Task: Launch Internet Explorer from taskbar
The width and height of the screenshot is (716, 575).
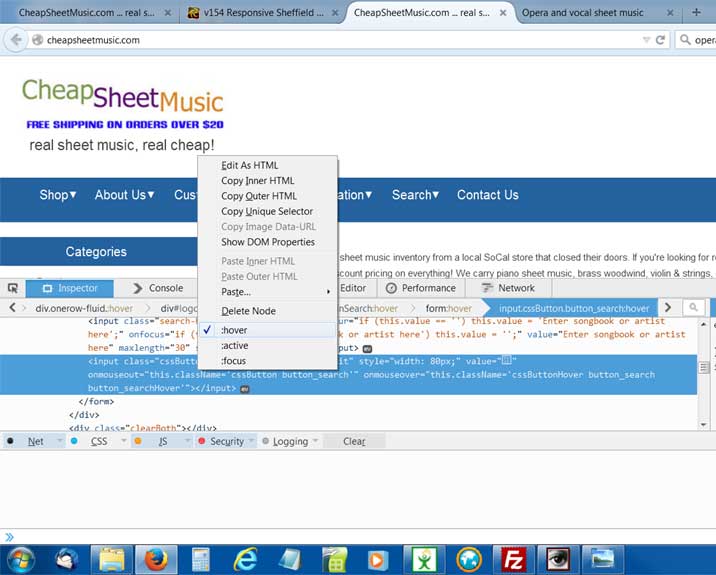Action: (x=245, y=560)
